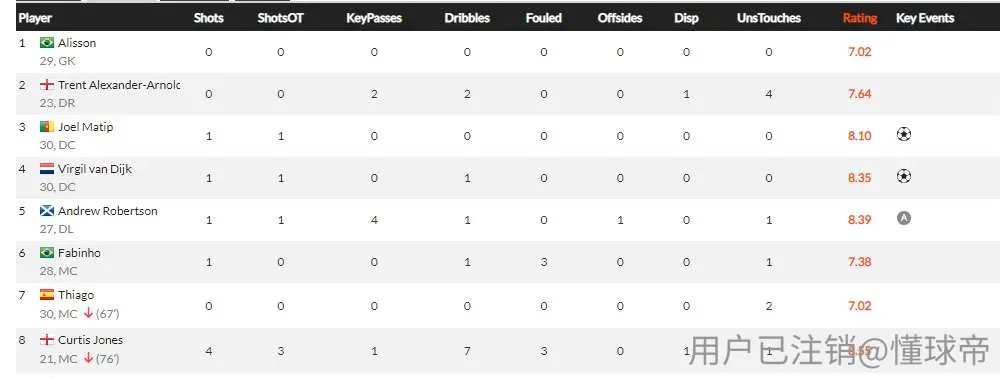Click Curtis Jones's red substitution arrow
This screenshot has width=1001, height=379.
88,359
